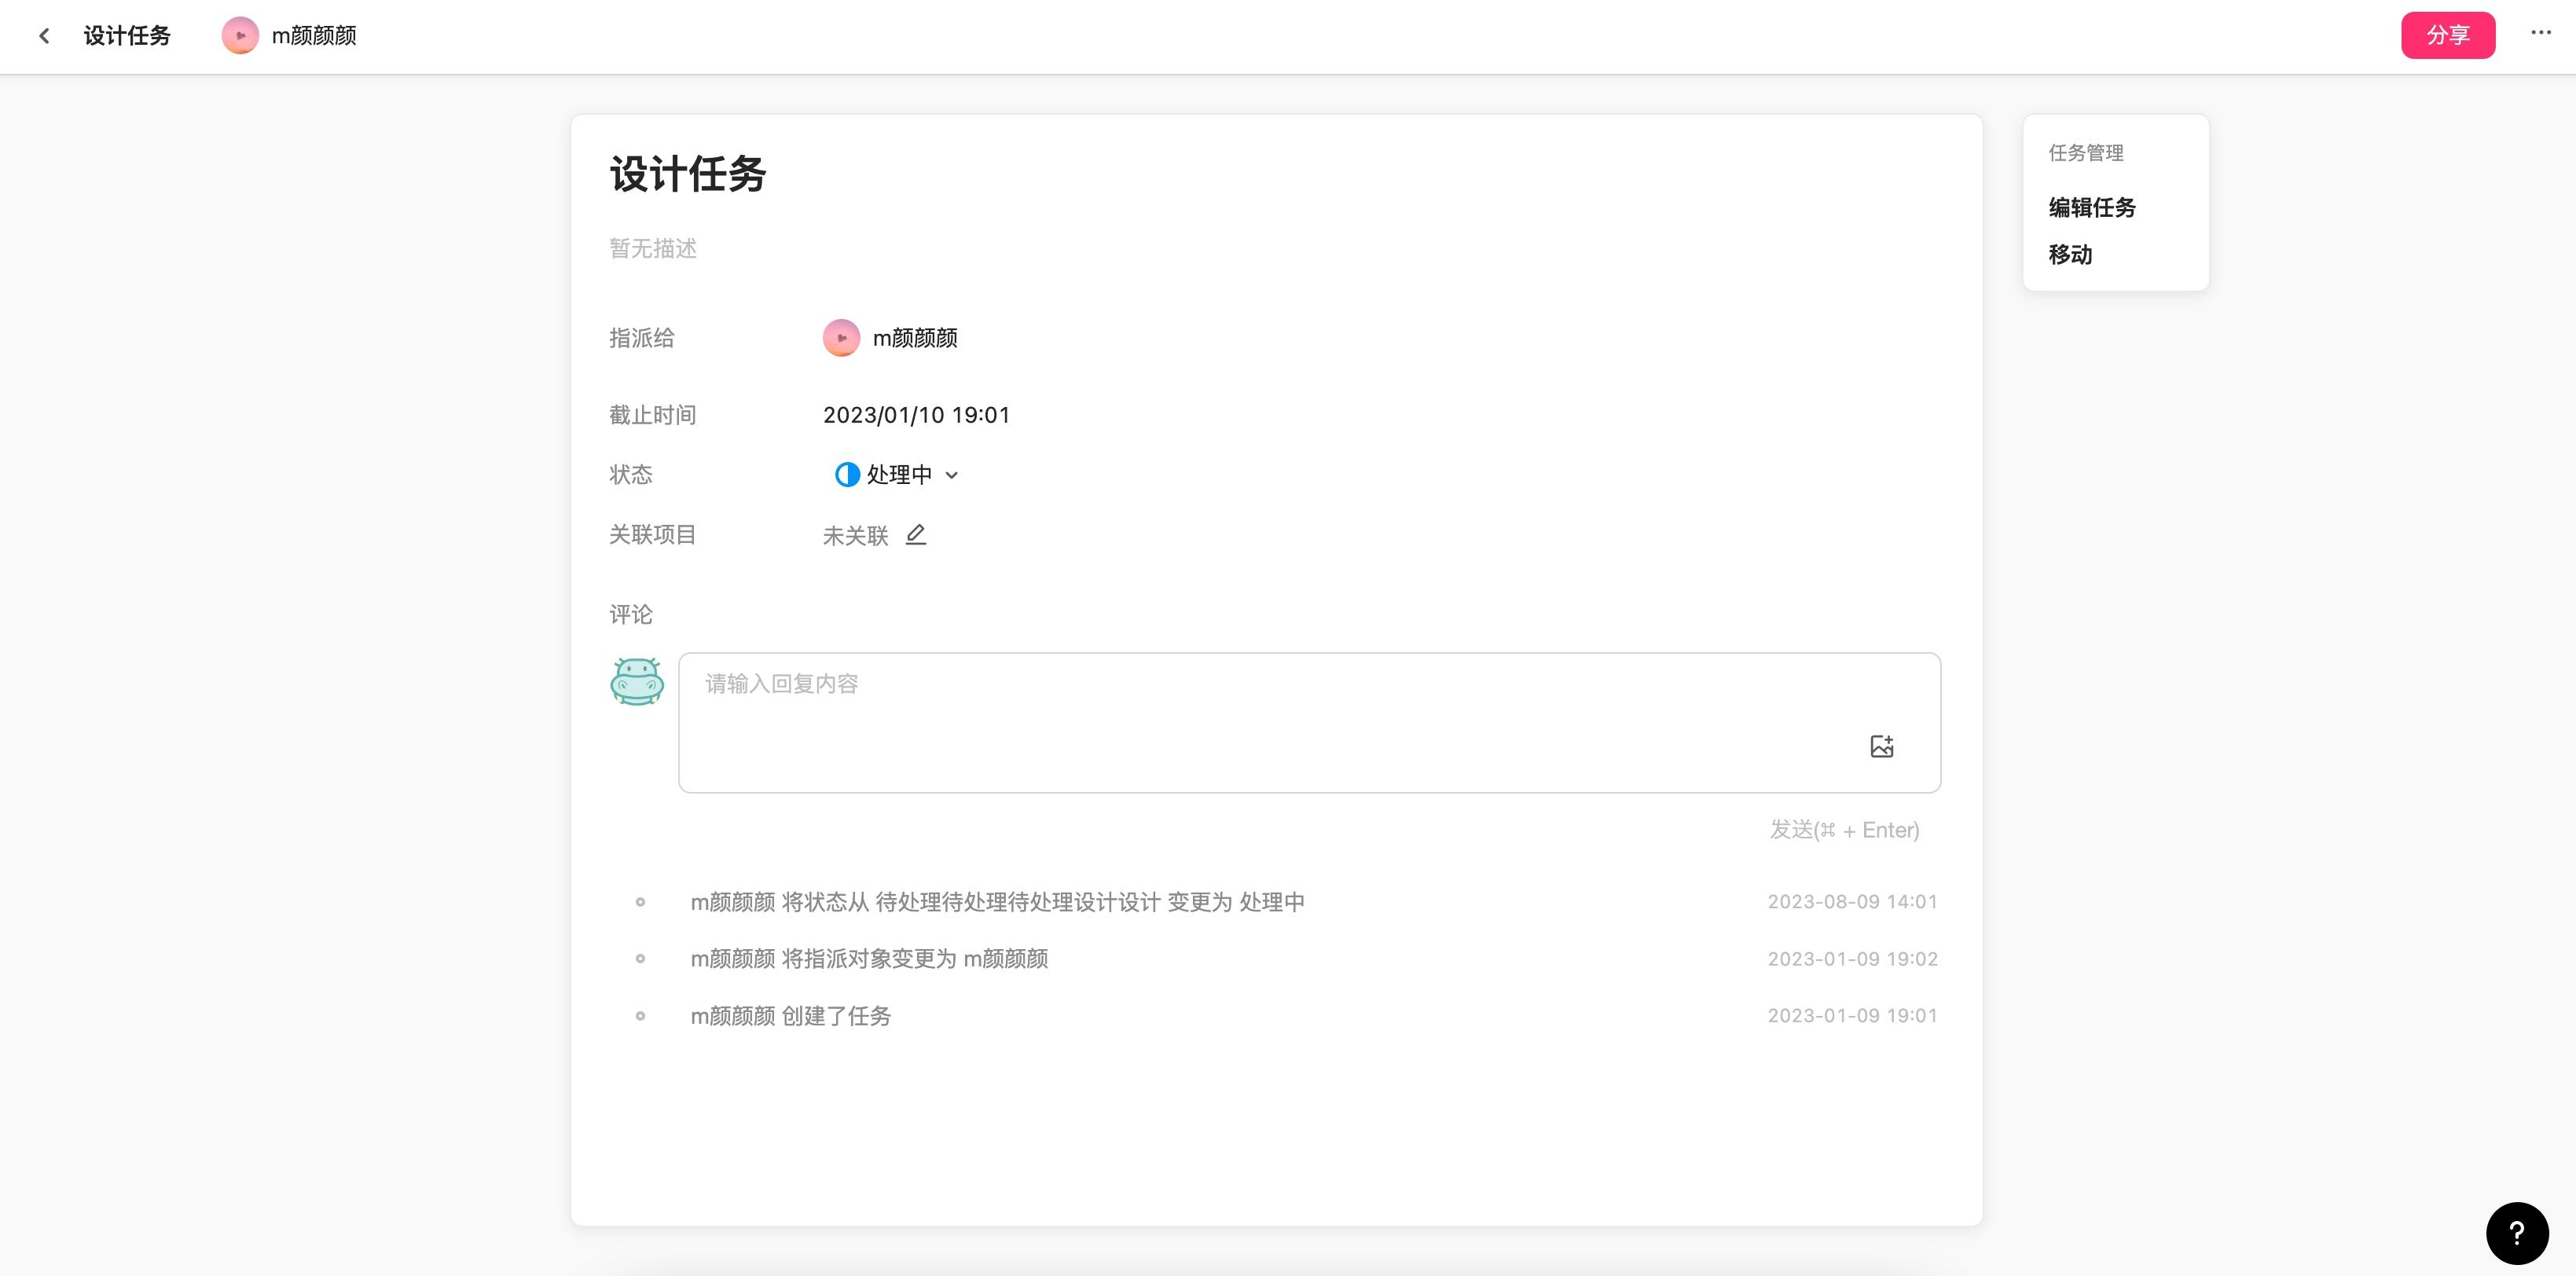Click the activity entry 将指派对象变更为 m颜颜颜
This screenshot has width=2576, height=1276.
(x=869, y=959)
